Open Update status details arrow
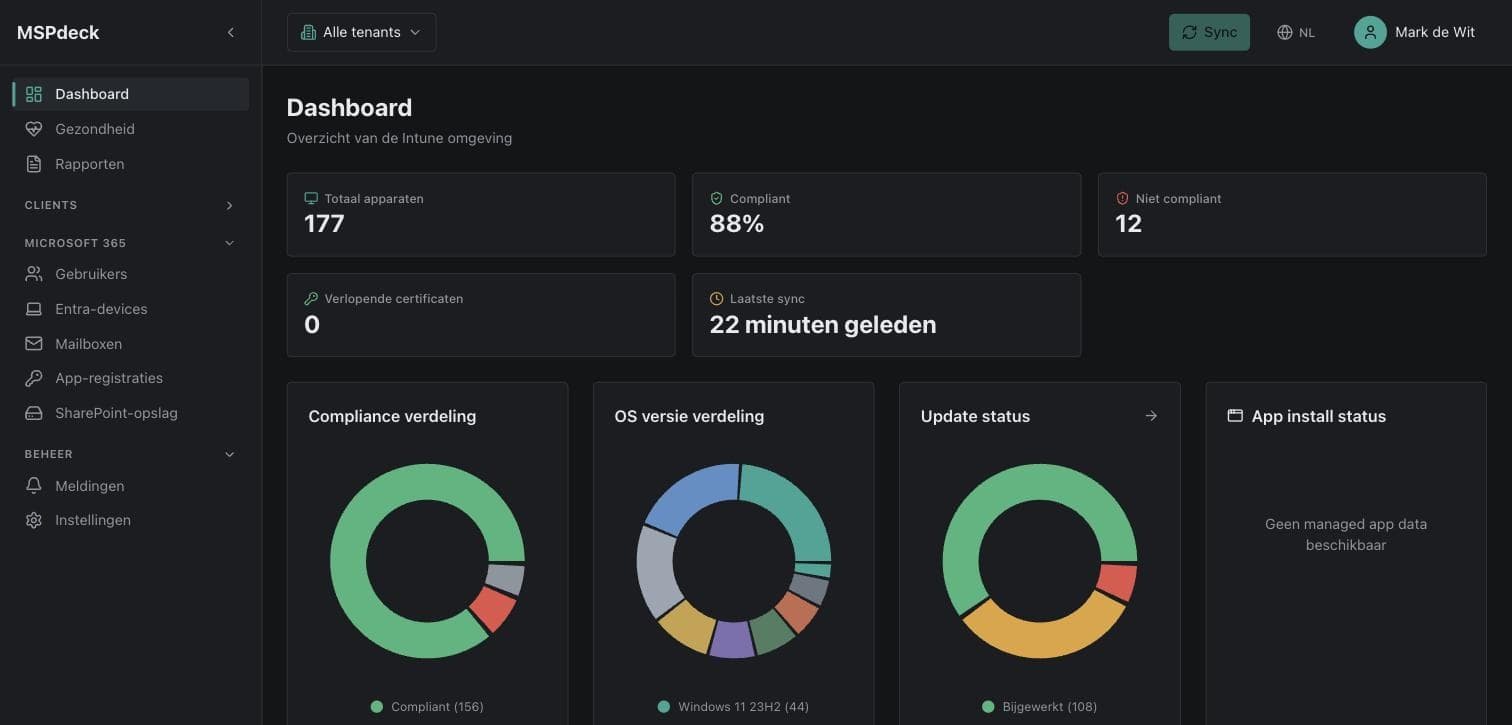Image resolution: width=1512 pixels, height=725 pixels. click(x=1151, y=416)
